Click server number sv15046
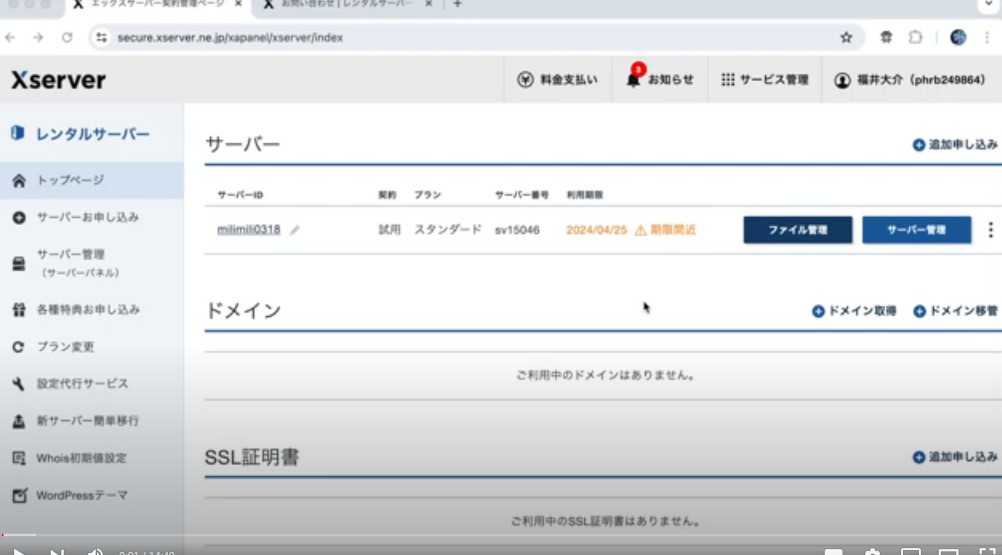Viewport: 1002px width, 555px height. tap(517, 230)
